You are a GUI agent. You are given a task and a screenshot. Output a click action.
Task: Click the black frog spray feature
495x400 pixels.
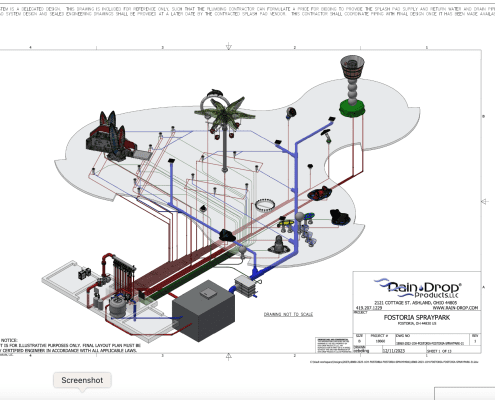[x=340, y=217]
